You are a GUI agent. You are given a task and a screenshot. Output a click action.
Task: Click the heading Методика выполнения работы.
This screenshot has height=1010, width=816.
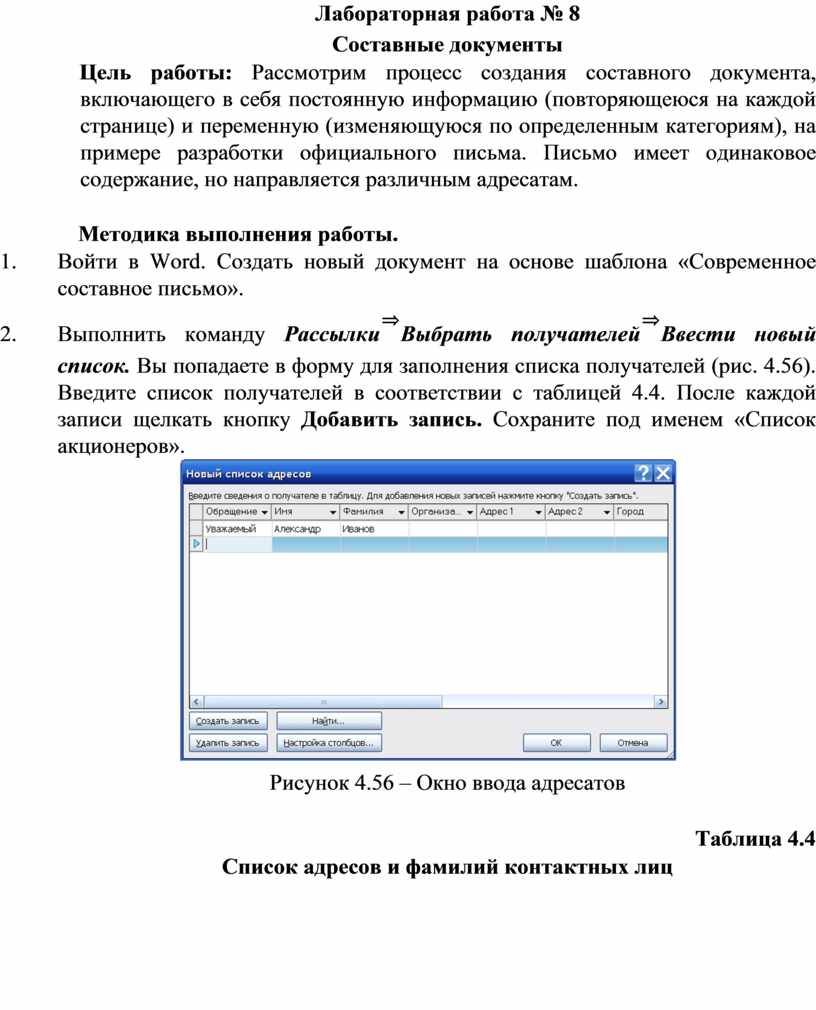[238, 234]
